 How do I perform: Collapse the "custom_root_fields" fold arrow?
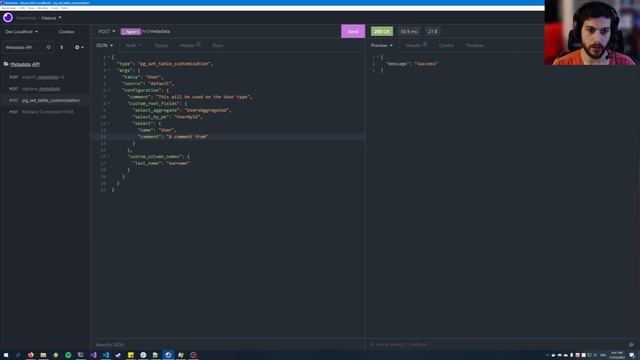tap(109, 104)
